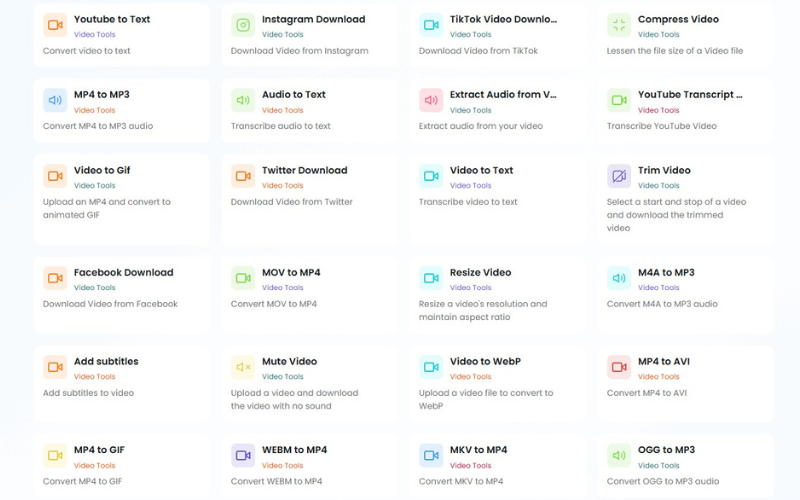Click 'Add subtitles to video' description
The width and height of the screenshot is (800, 500).
tap(88, 393)
